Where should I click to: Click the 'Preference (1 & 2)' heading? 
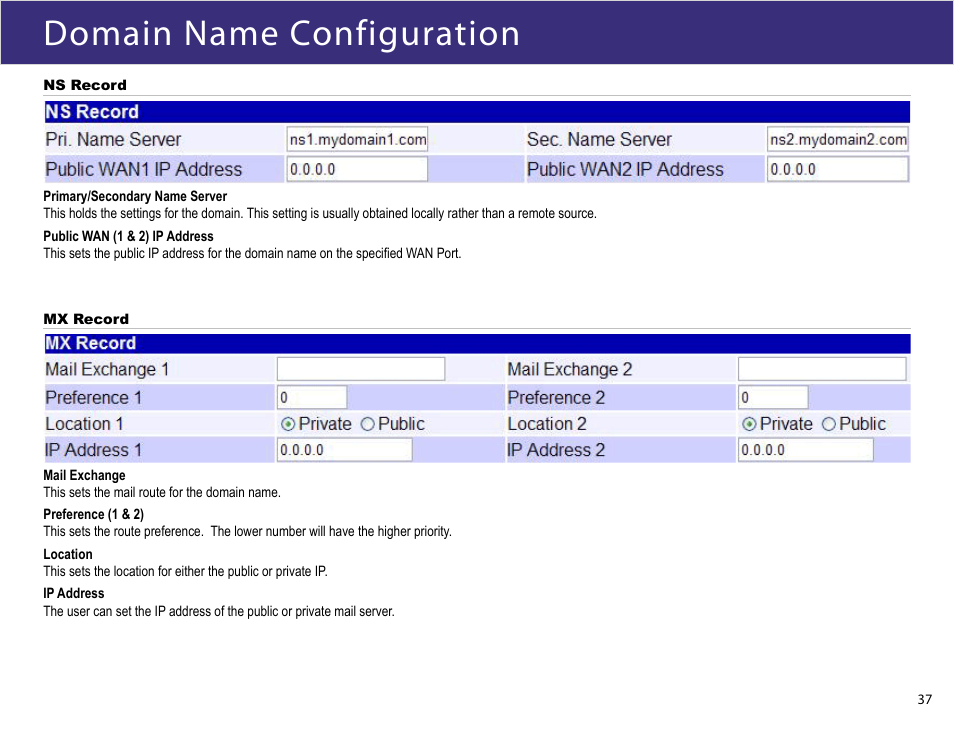94,514
